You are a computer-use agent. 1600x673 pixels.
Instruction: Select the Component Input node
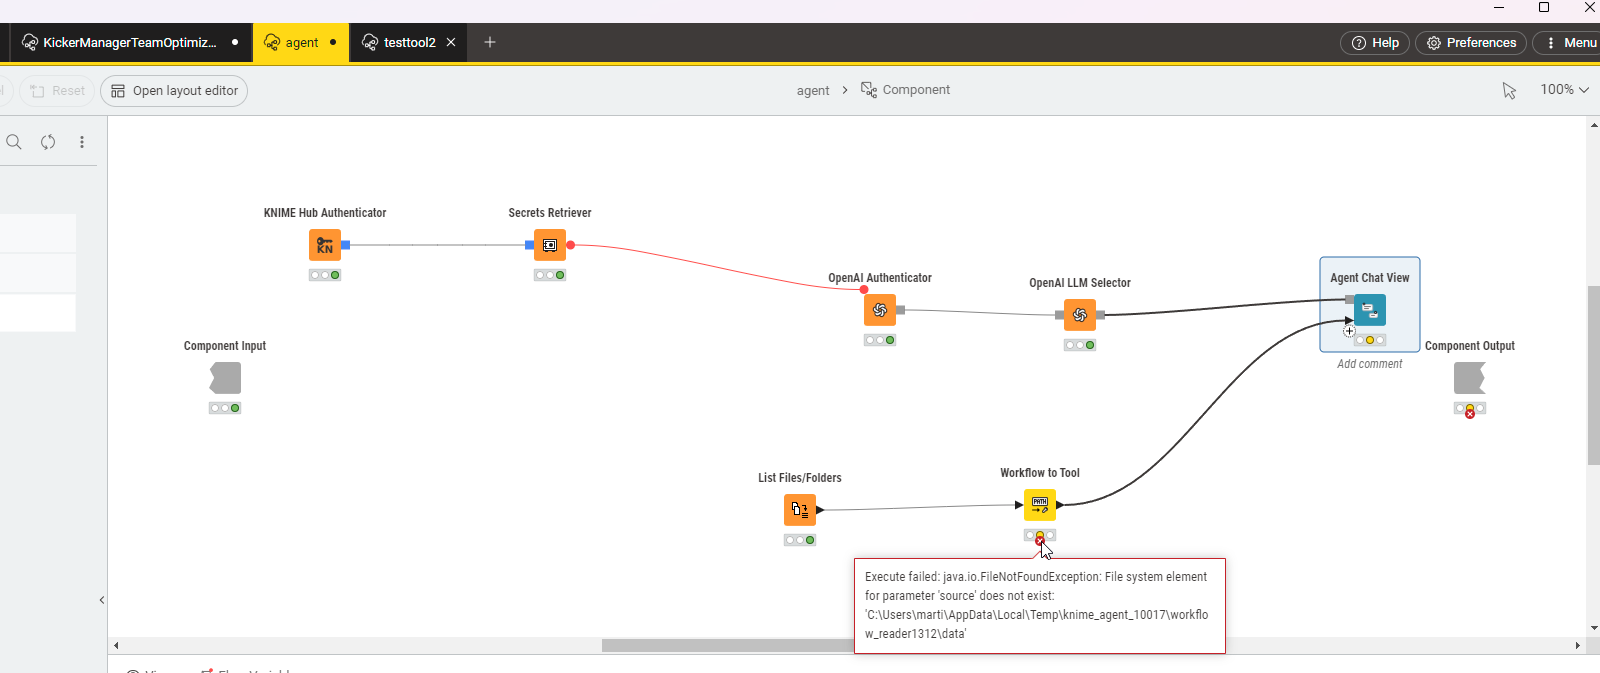(x=225, y=378)
